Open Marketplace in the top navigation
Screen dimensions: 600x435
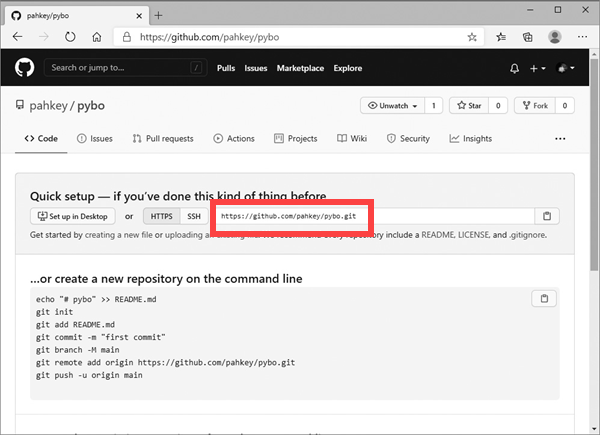coord(300,68)
